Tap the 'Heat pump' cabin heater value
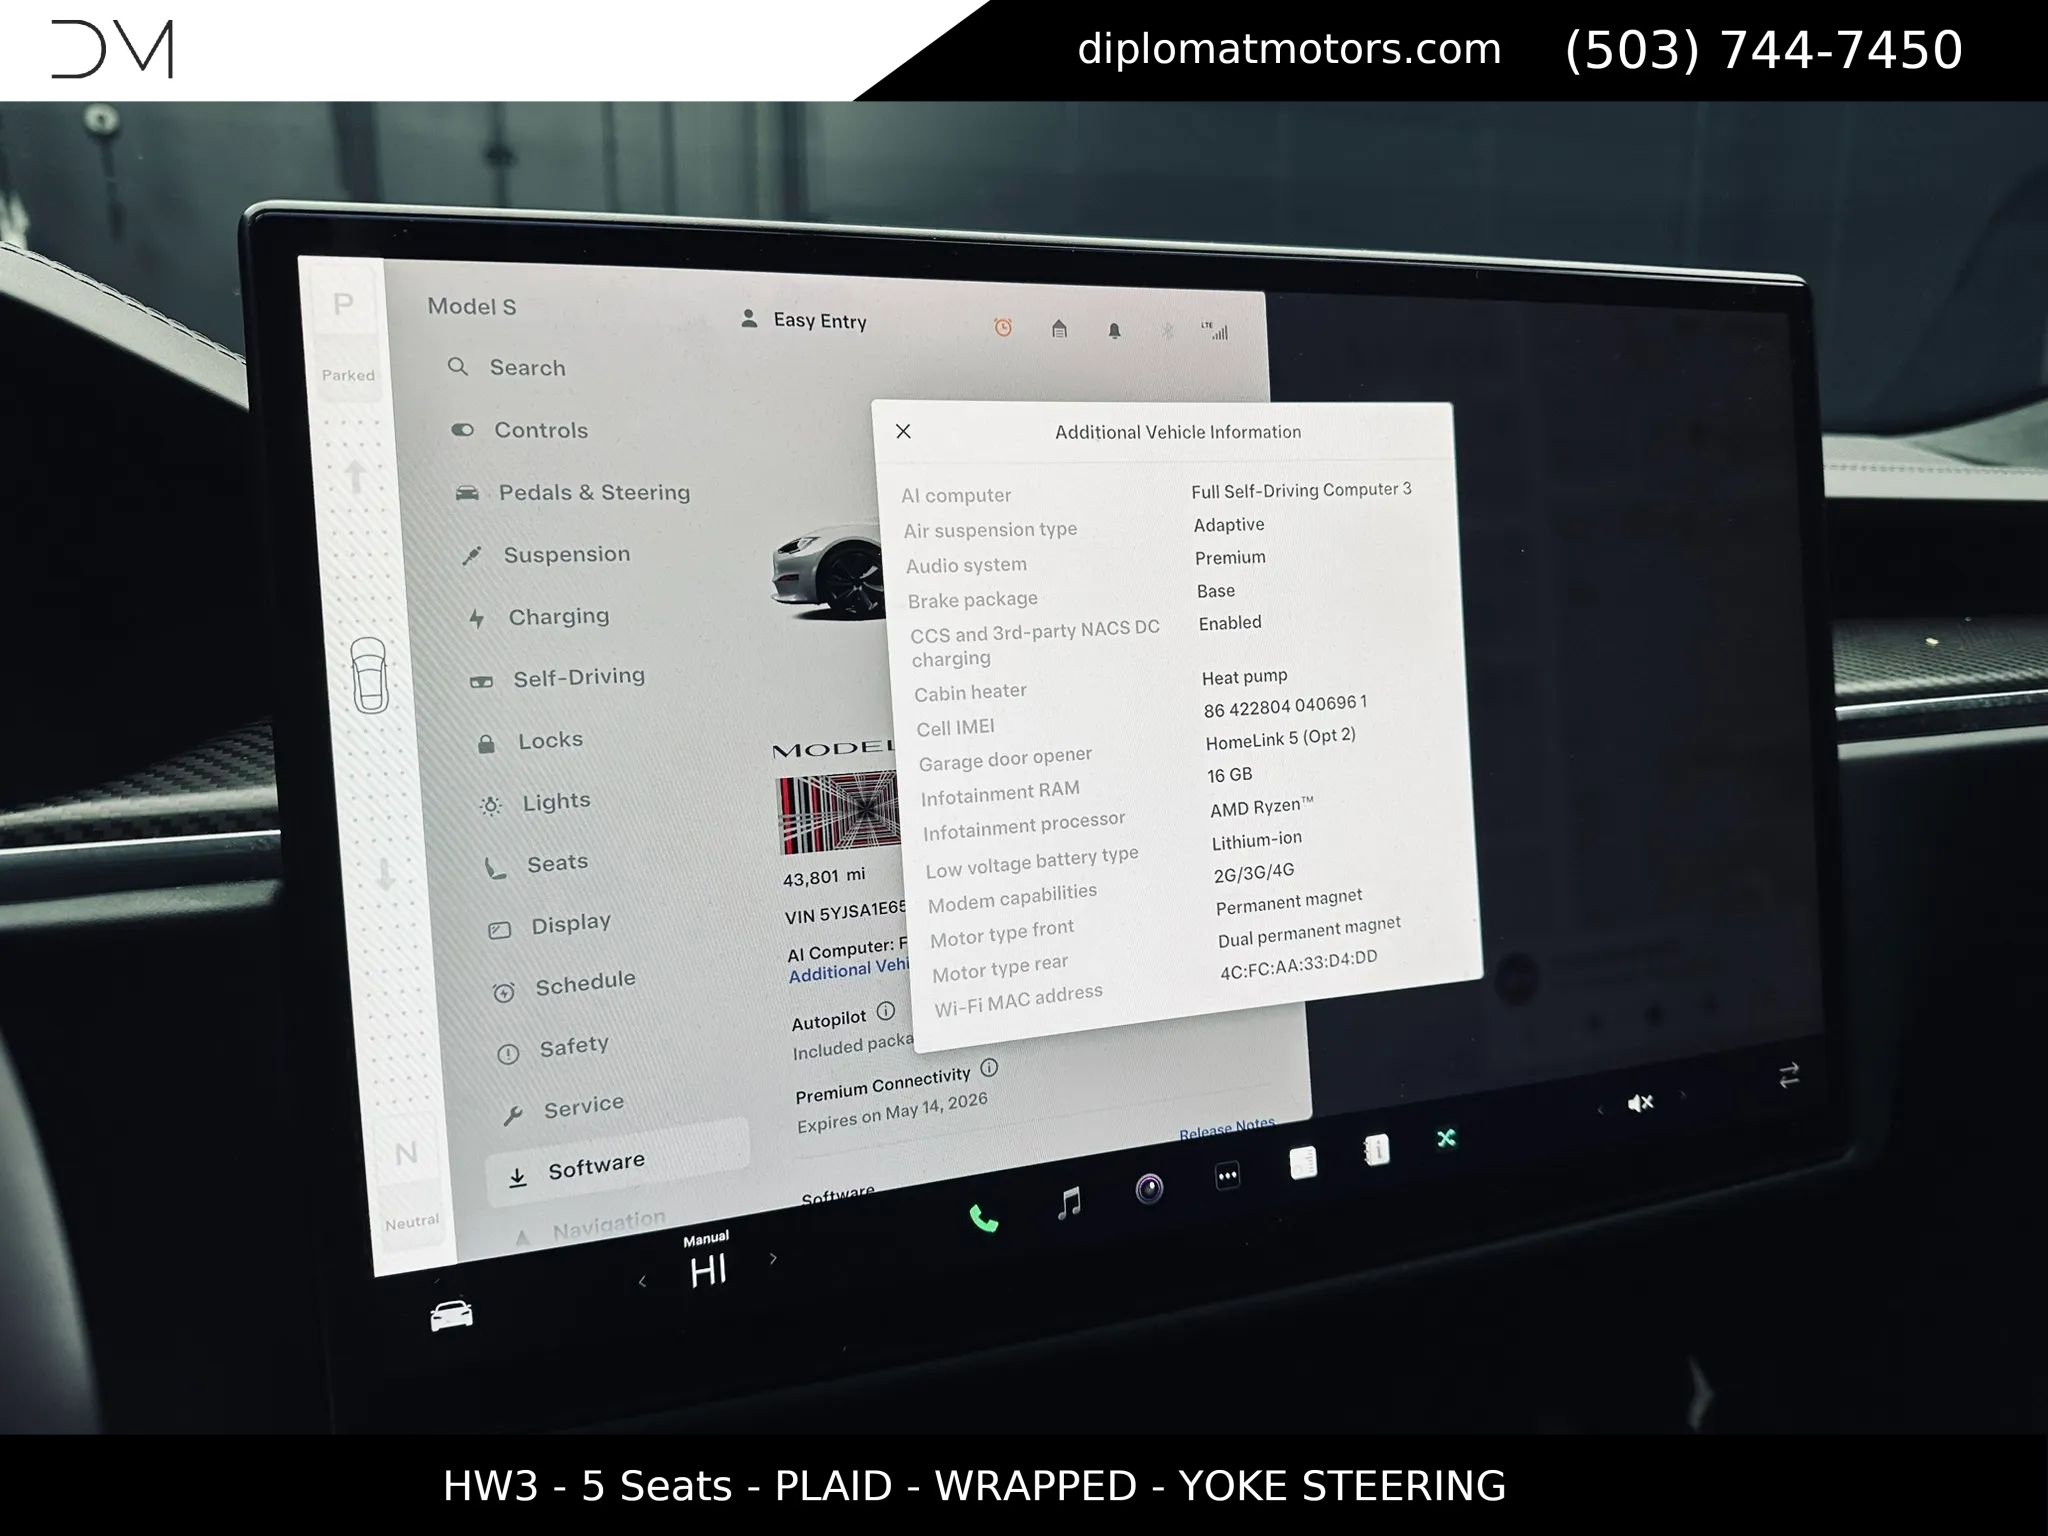This screenshot has width=2048, height=1536. click(1244, 677)
